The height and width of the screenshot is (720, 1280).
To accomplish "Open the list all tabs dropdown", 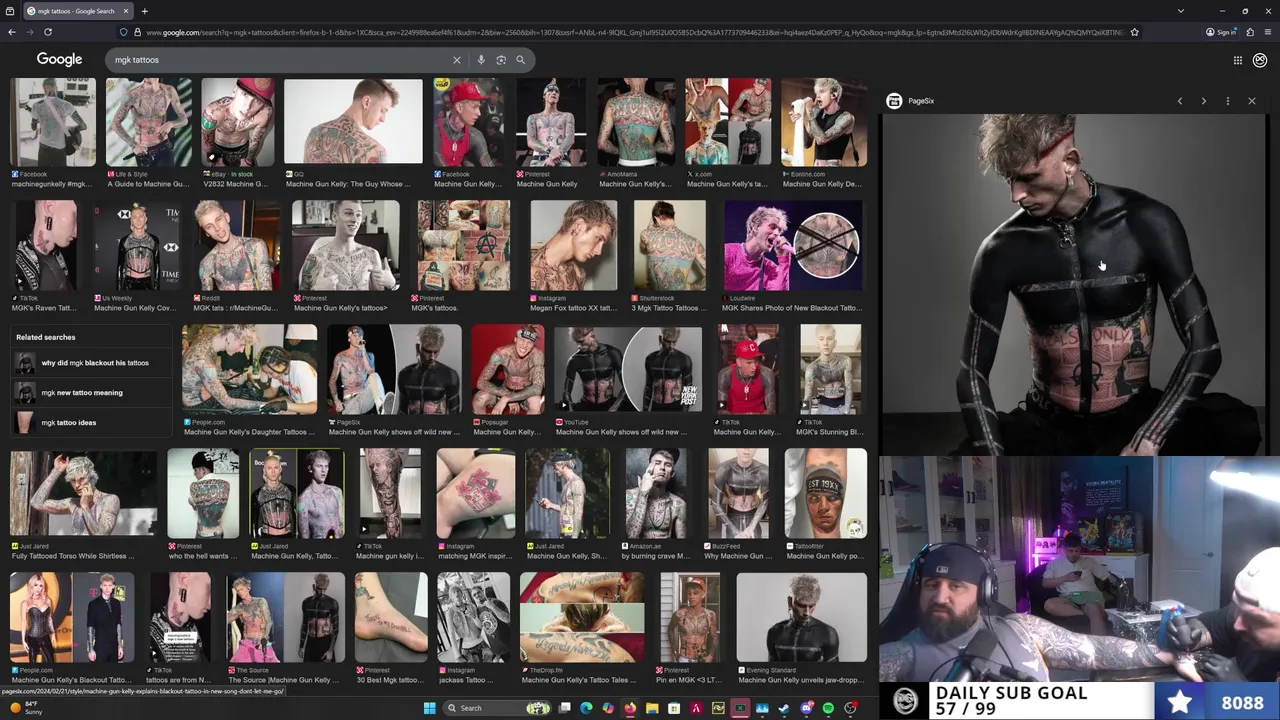I will pyautogui.click(x=1181, y=11).
